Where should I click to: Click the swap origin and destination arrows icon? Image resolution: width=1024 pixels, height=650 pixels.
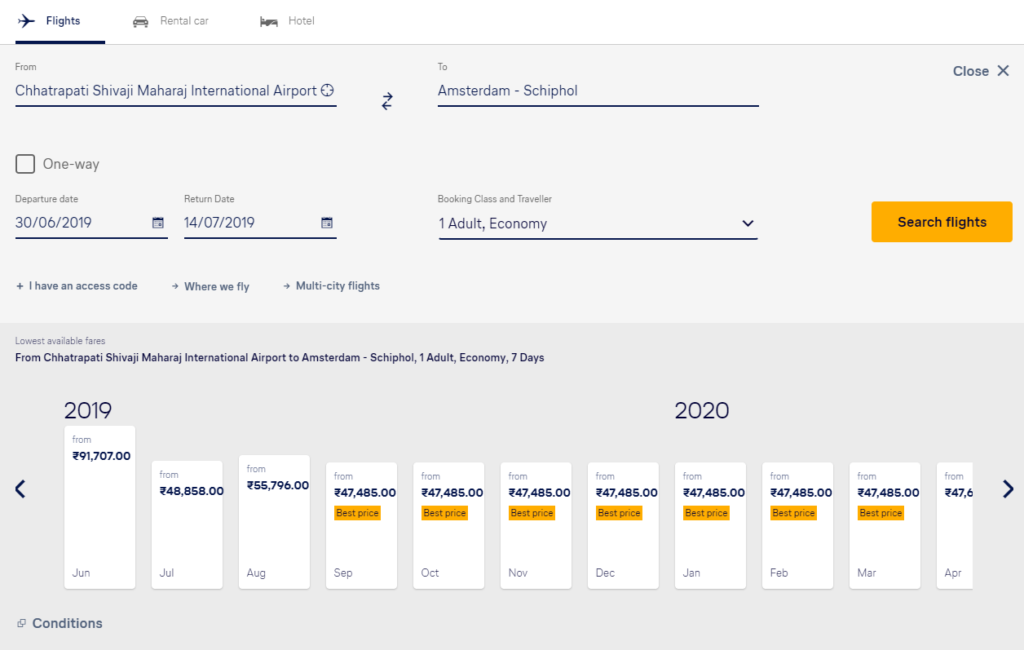click(387, 101)
